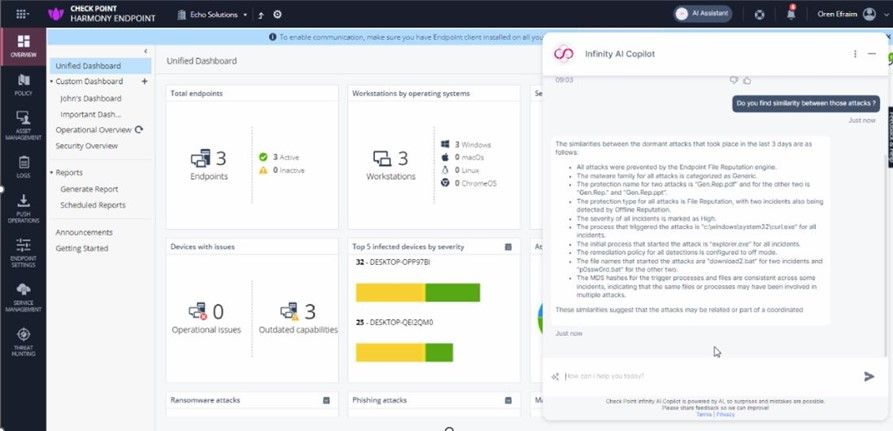Click the Endpoints count icon

tap(200, 158)
